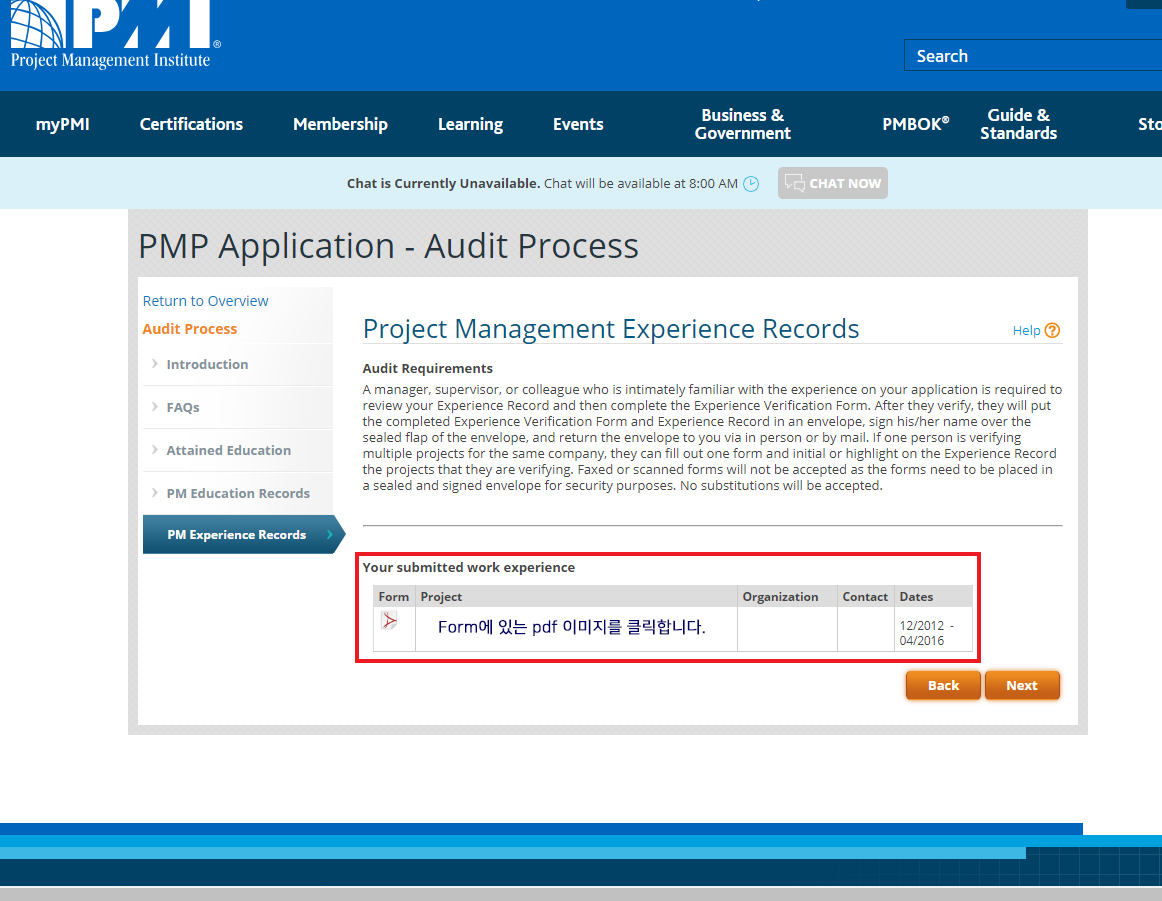
Task: Click Return to Overview link
Action: coord(205,301)
